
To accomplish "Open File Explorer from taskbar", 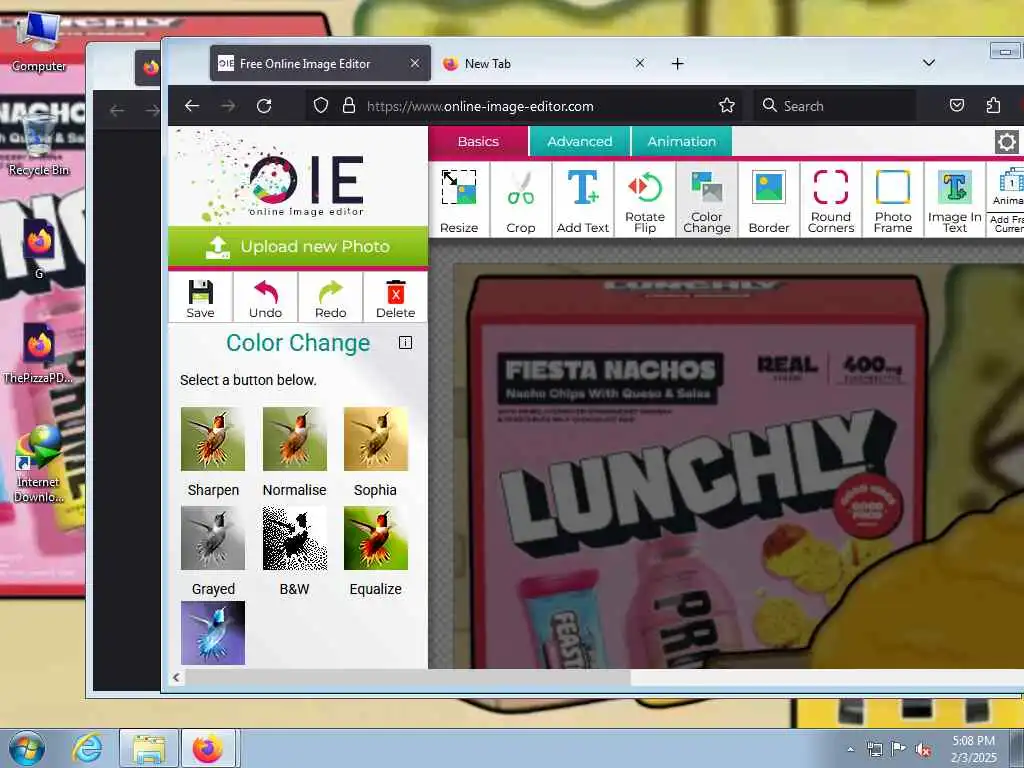I will pyautogui.click(x=149, y=748).
